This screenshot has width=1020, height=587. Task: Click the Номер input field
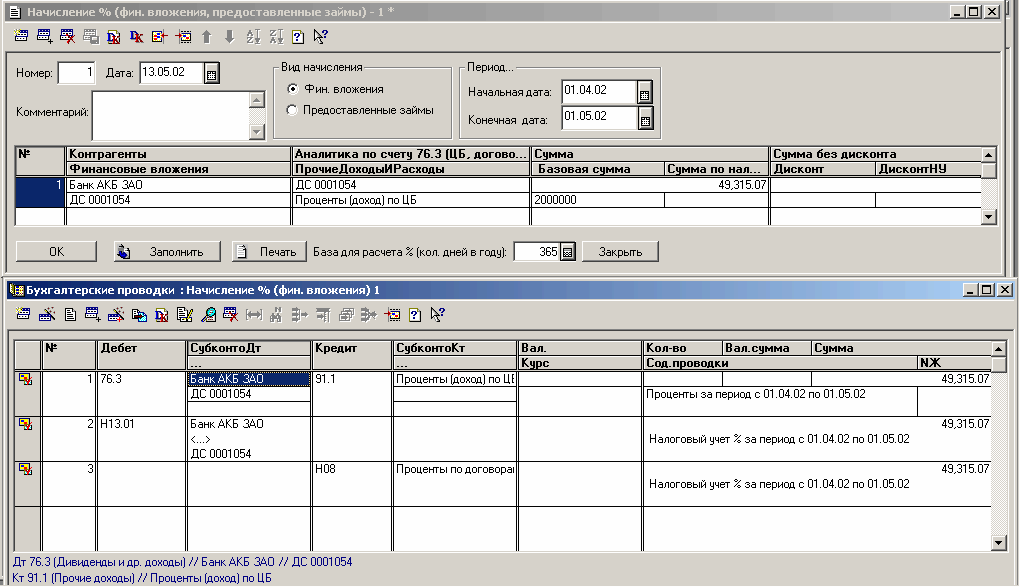click(76, 73)
